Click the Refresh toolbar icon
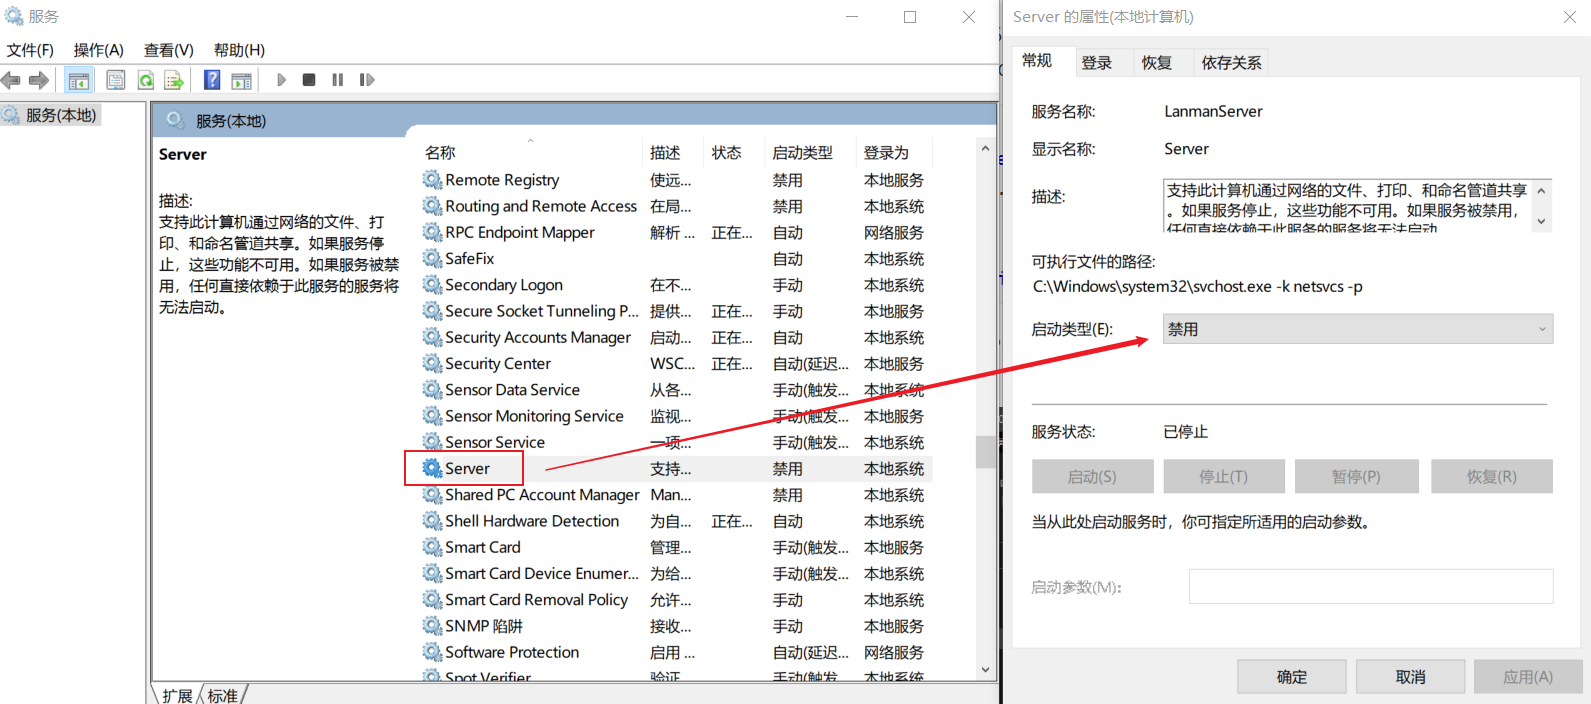The width and height of the screenshot is (1591, 704). [146, 80]
